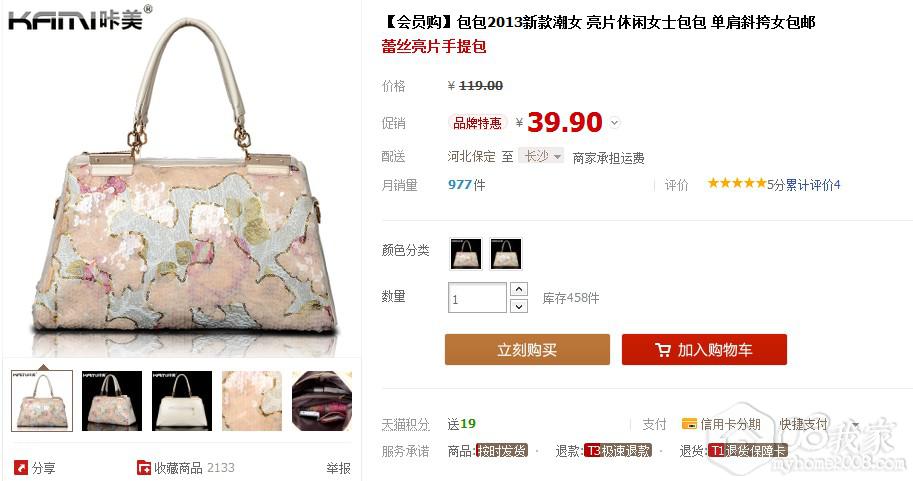Click the 加入购物车 add to cart button

pos(704,349)
